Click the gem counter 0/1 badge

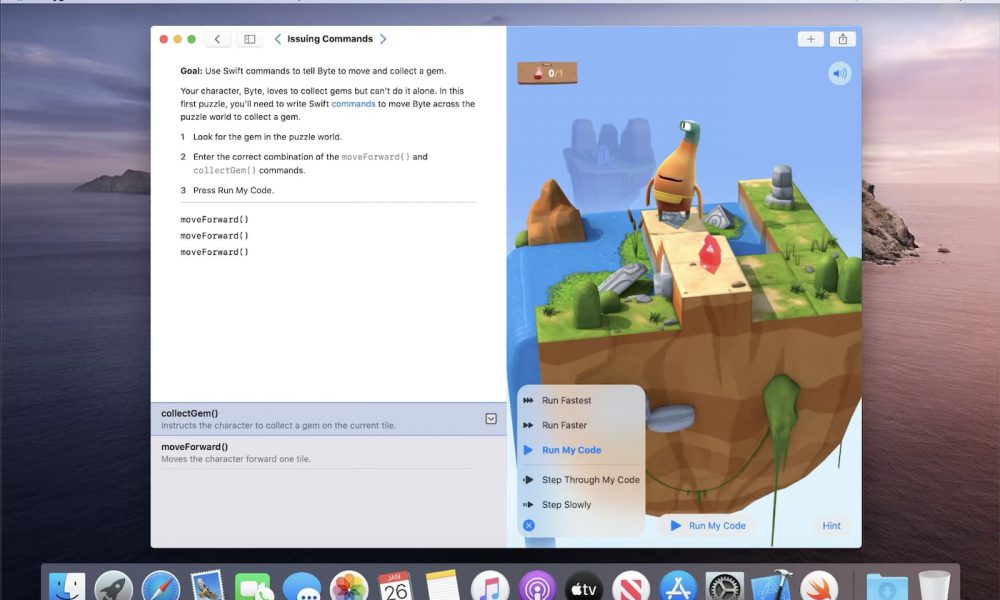[547, 73]
